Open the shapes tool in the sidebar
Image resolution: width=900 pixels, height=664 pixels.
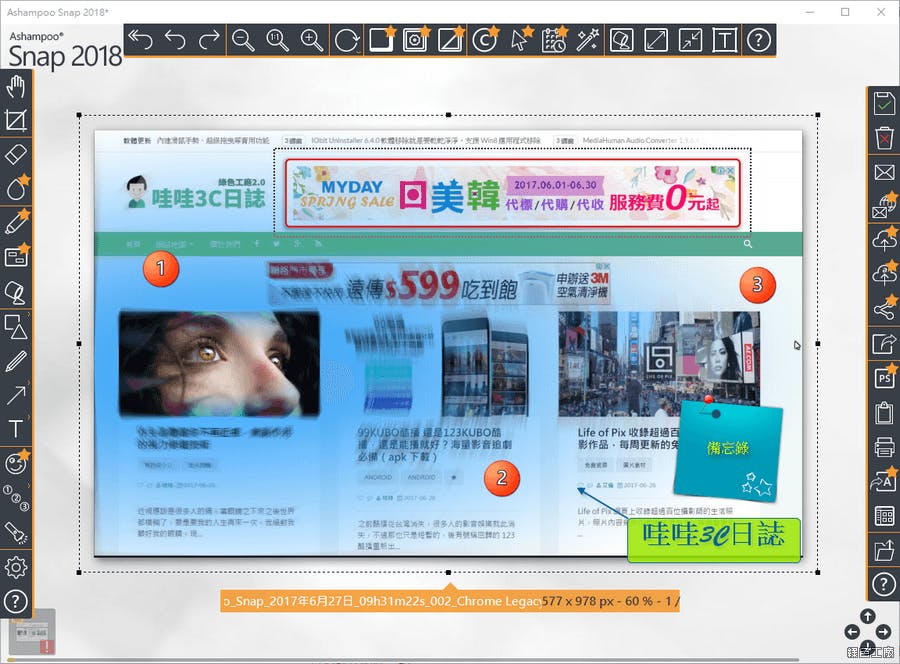pyautogui.click(x=15, y=327)
